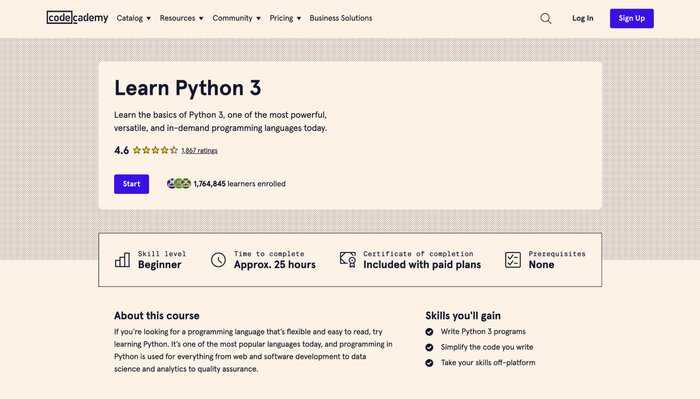This screenshot has height=399, width=700.
Task: Click Simplify the code you write text
Action: point(487,347)
